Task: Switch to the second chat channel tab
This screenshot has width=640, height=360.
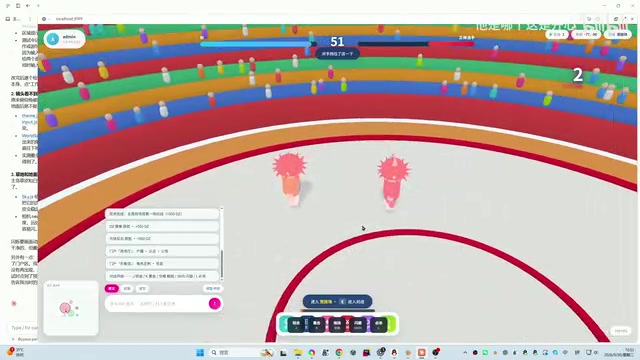Action: [127, 289]
